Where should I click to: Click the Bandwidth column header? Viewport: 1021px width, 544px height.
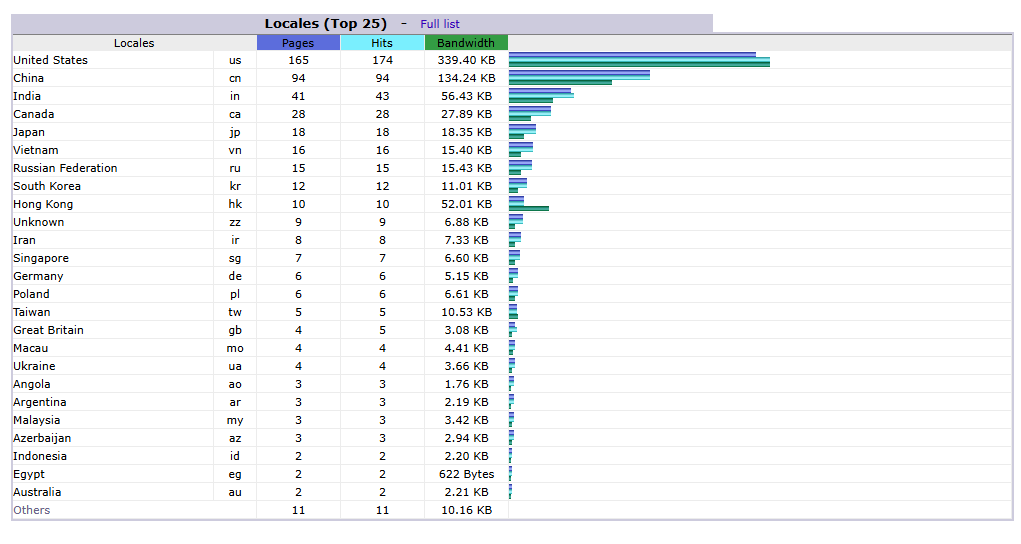(x=466, y=43)
